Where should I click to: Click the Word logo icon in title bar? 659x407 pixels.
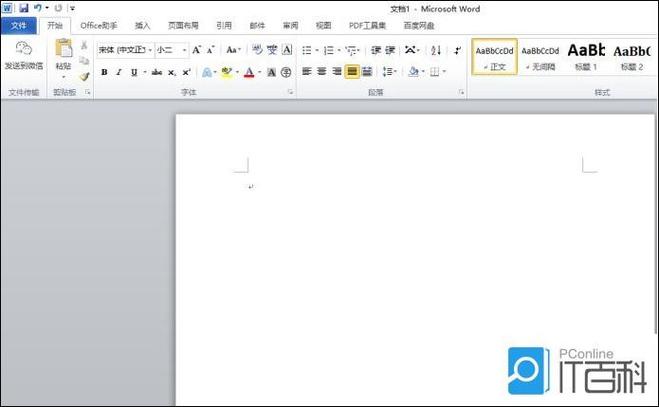[x=7, y=8]
